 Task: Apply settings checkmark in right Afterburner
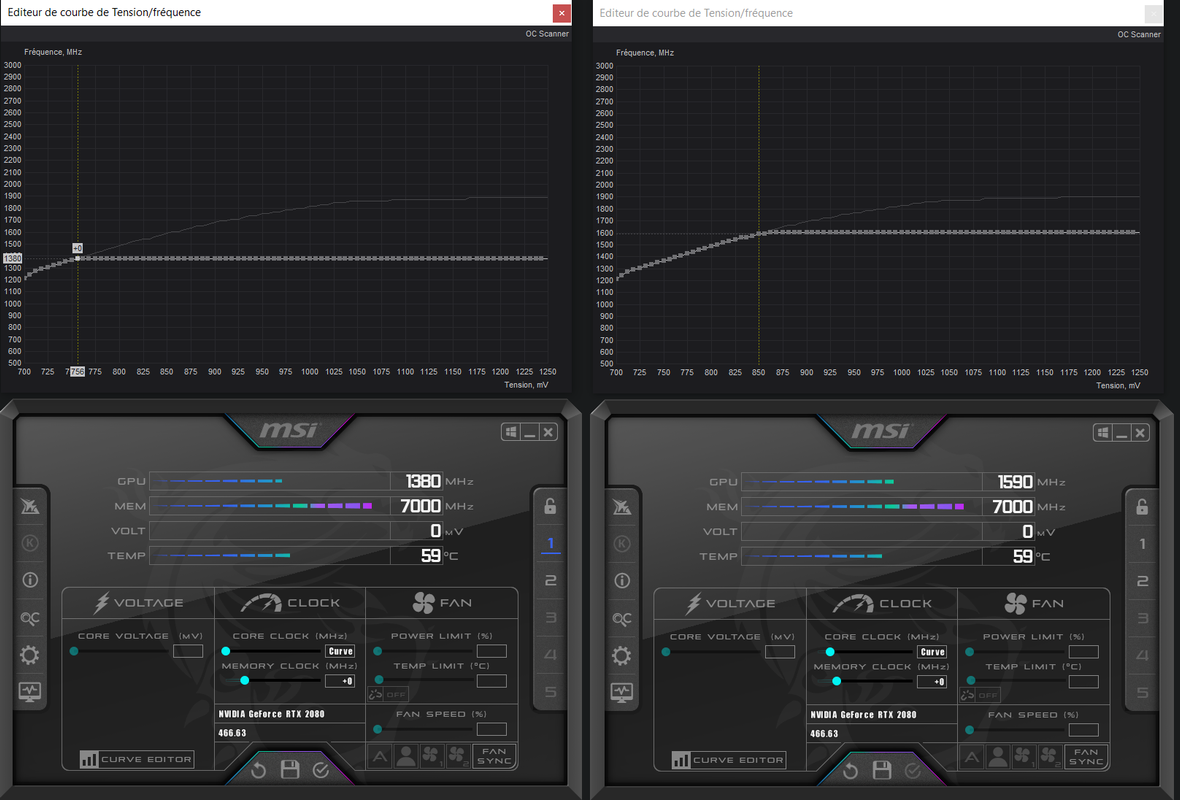tap(914, 771)
